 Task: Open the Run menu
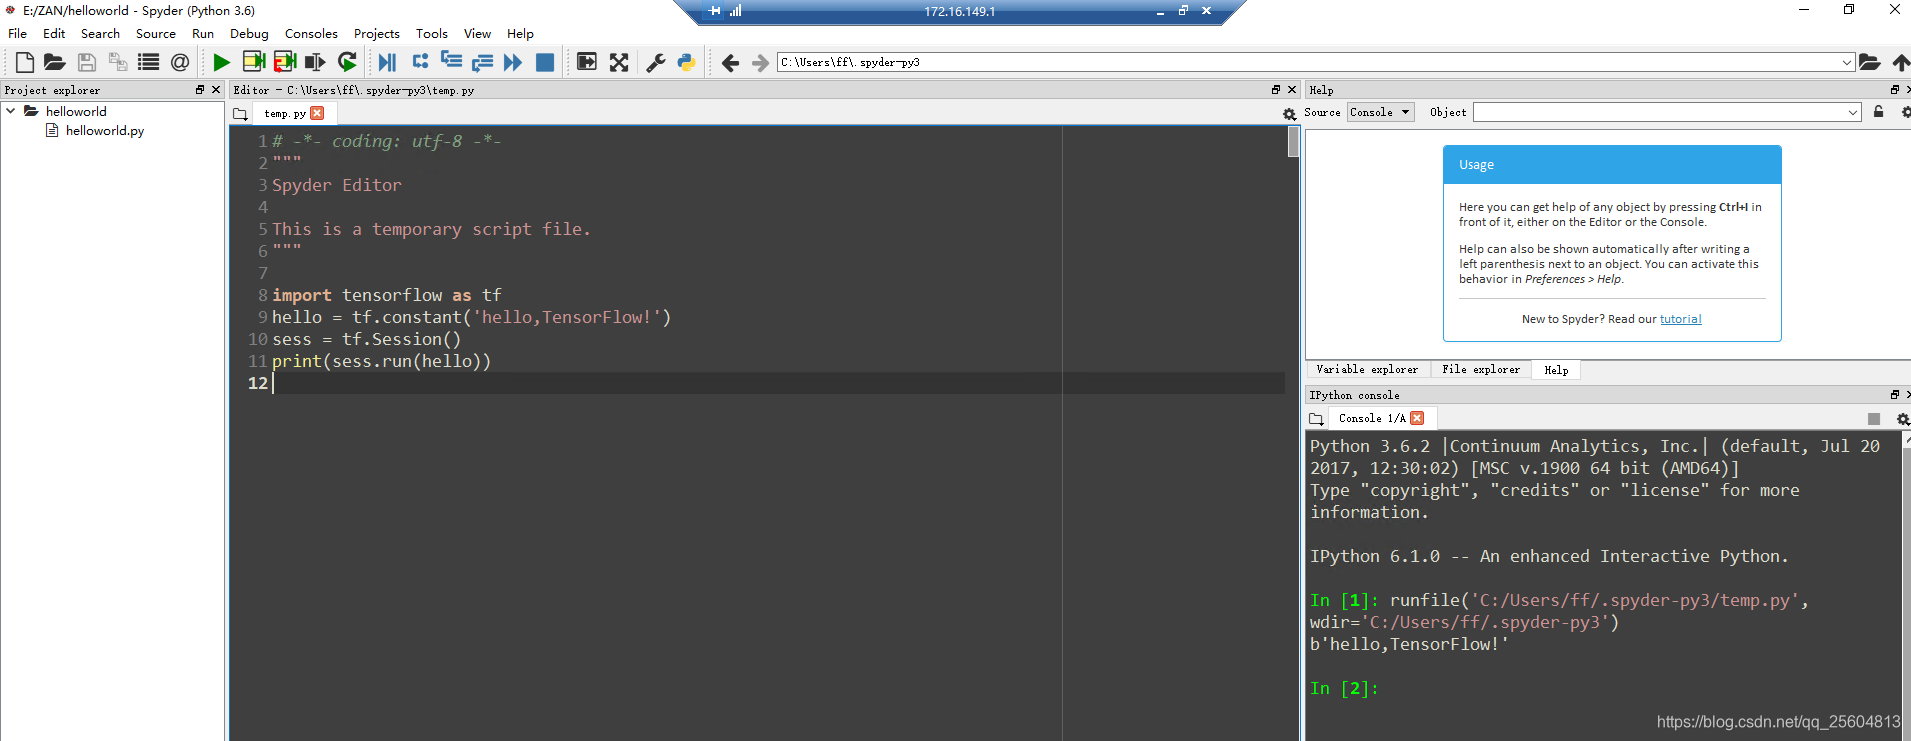[x=203, y=33]
